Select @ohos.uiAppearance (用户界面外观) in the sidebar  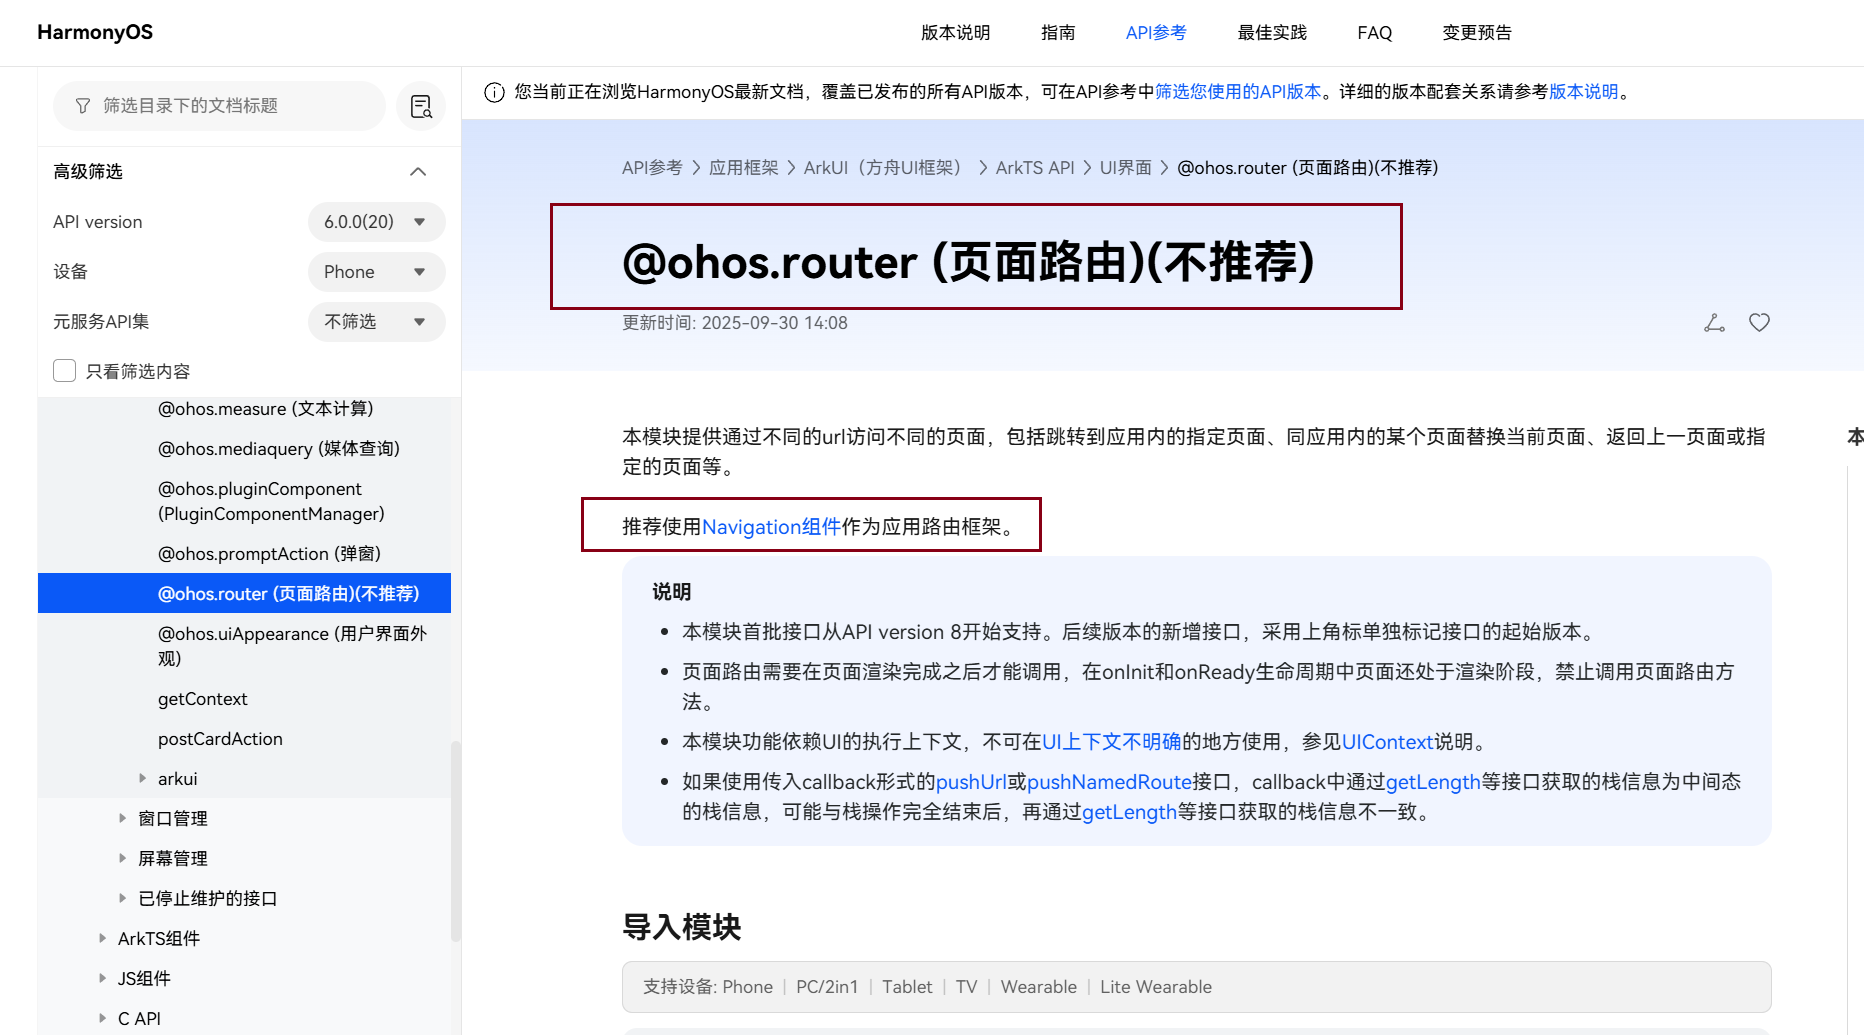tap(292, 646)
